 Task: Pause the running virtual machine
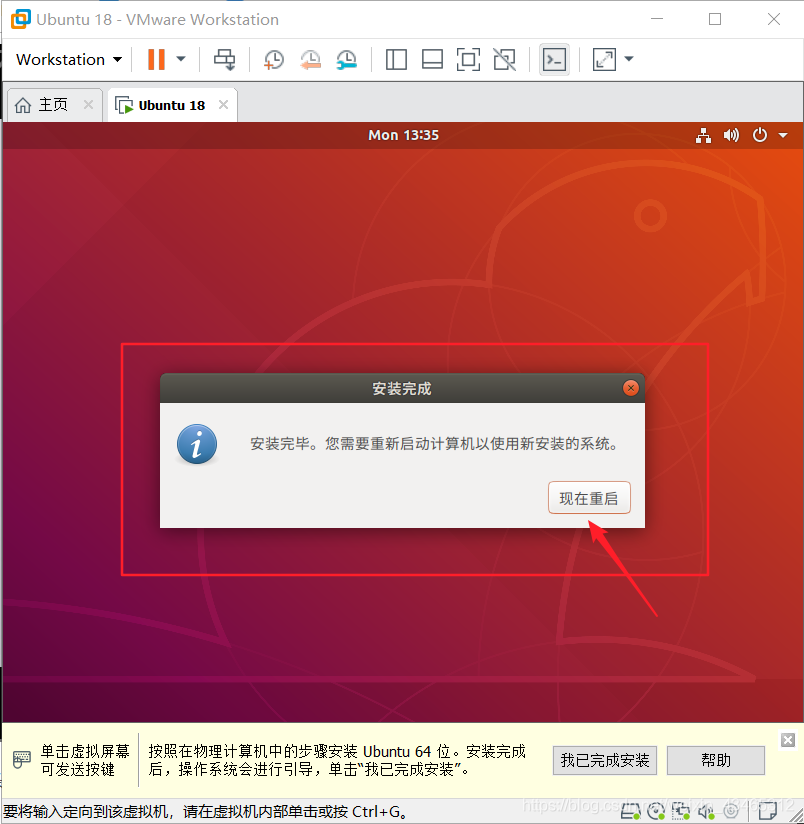[156, 59]
